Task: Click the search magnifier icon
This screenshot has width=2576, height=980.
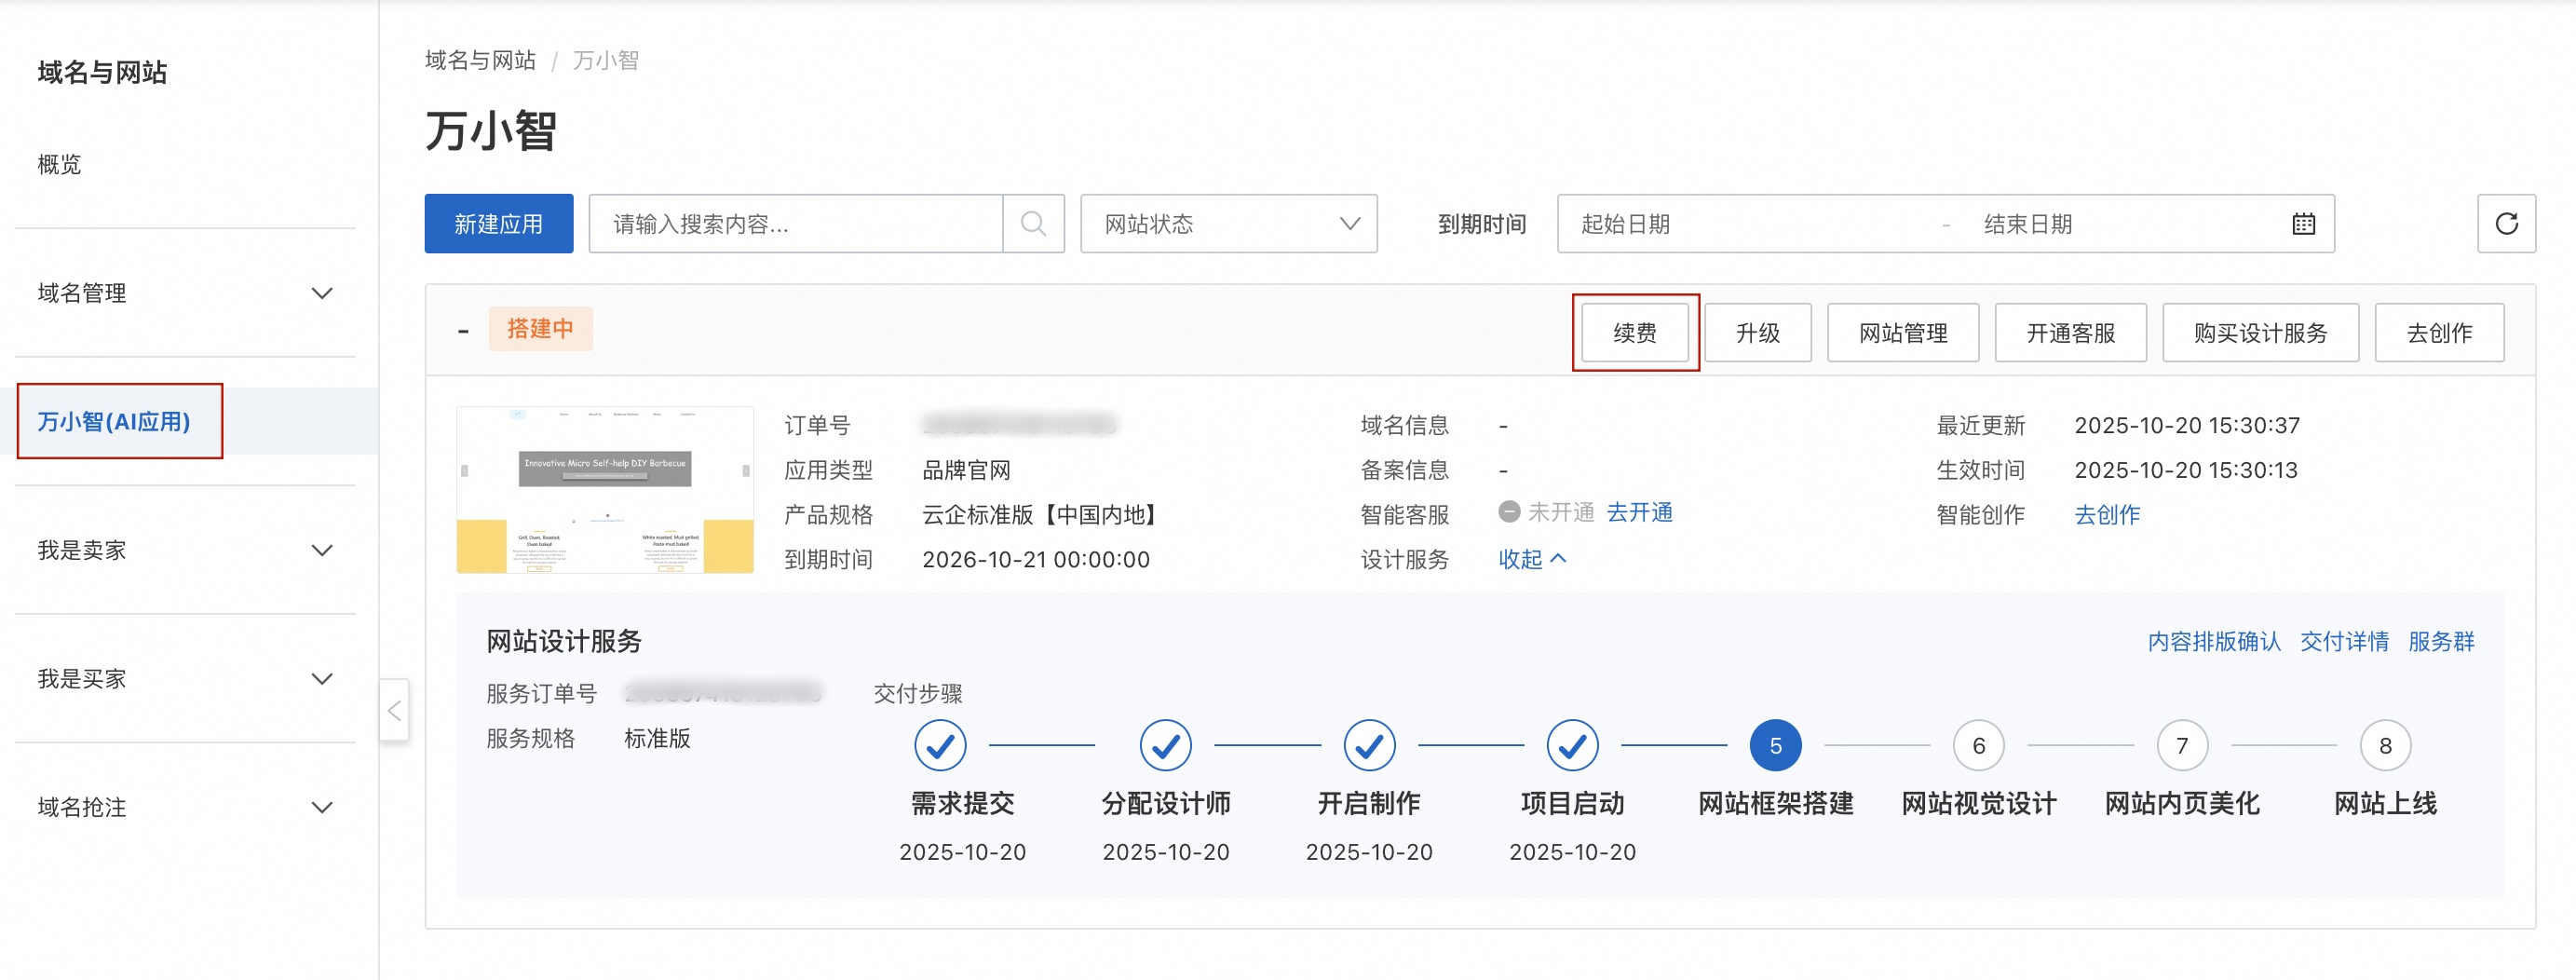Action: (x=1035, y=223)
